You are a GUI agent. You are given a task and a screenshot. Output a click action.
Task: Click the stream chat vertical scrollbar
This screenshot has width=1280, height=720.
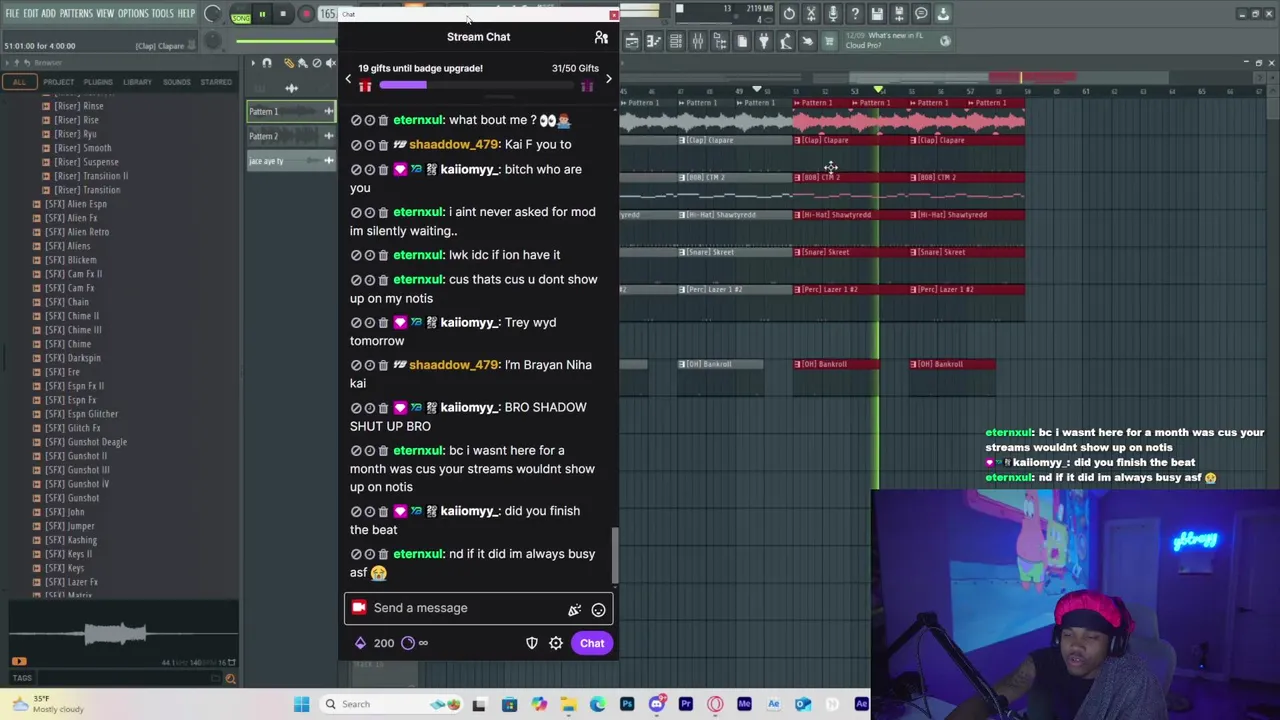click(x=615, y=555)
